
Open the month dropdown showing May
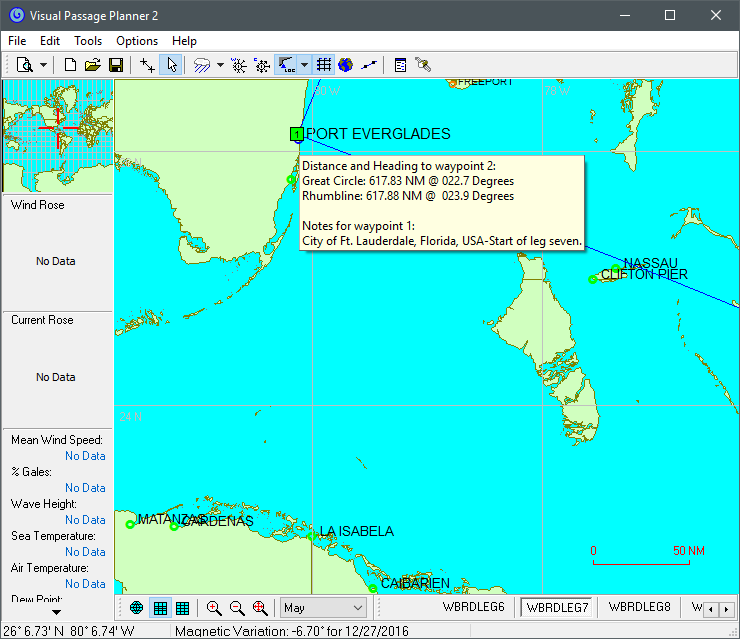point(323,608)
